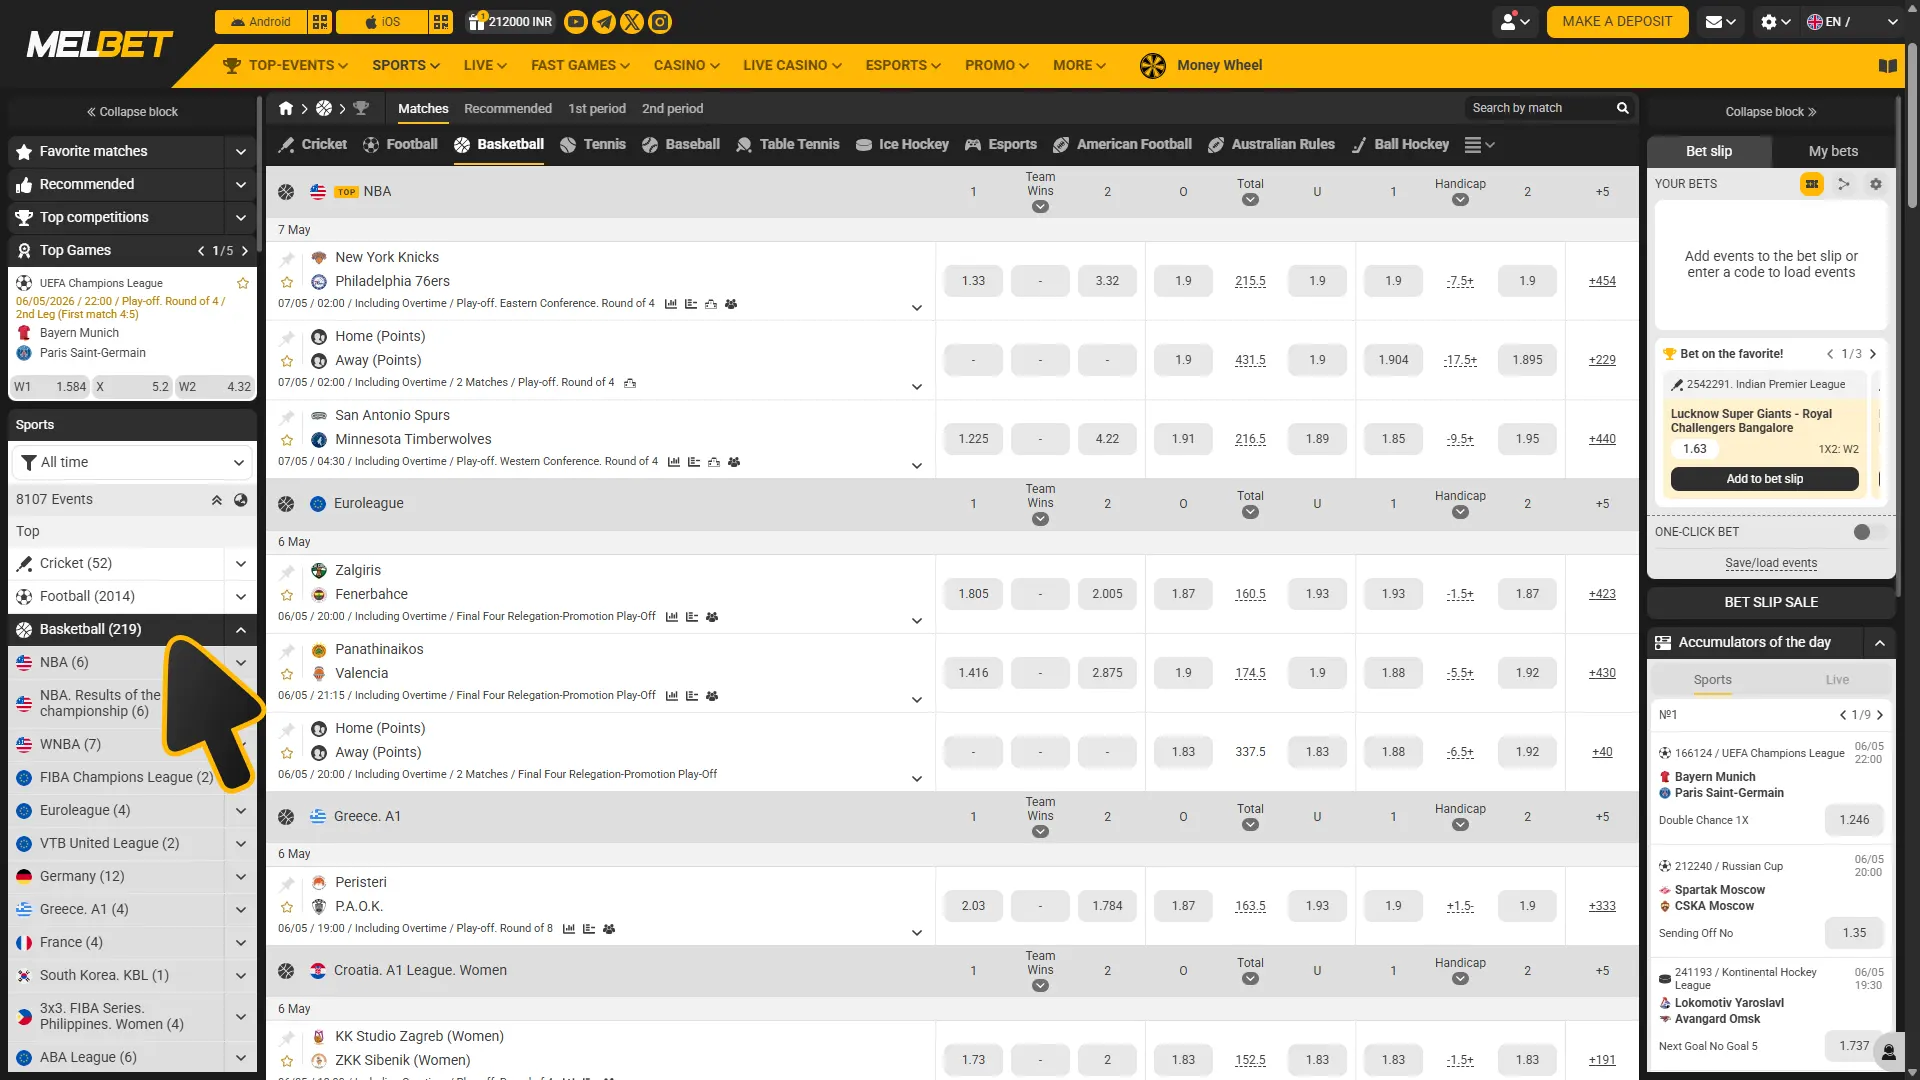Open the Money Wheel icon

point(1153,66)
